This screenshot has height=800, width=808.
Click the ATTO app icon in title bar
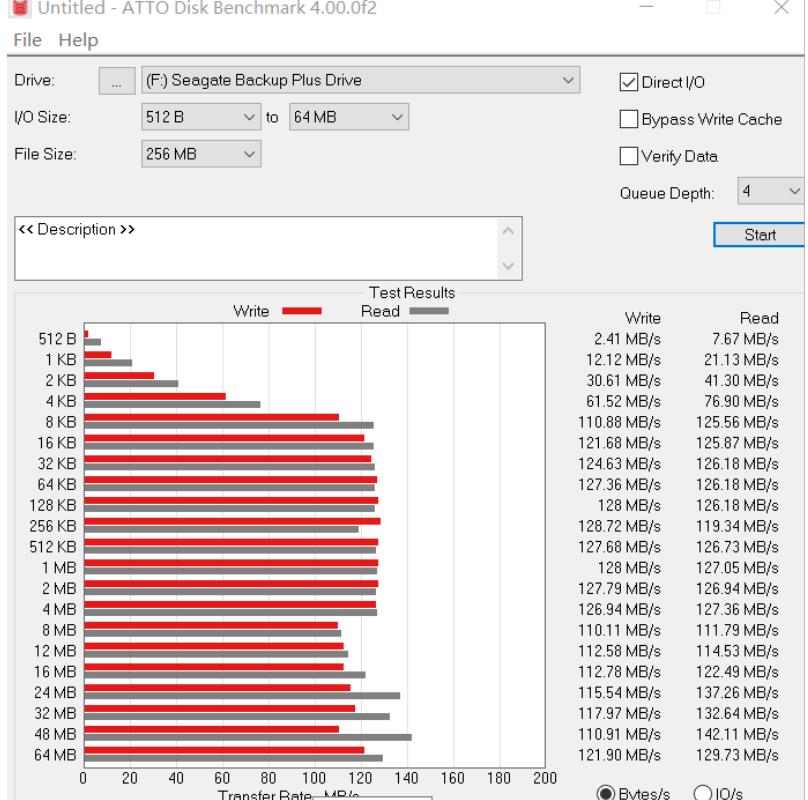pos(19,8)
